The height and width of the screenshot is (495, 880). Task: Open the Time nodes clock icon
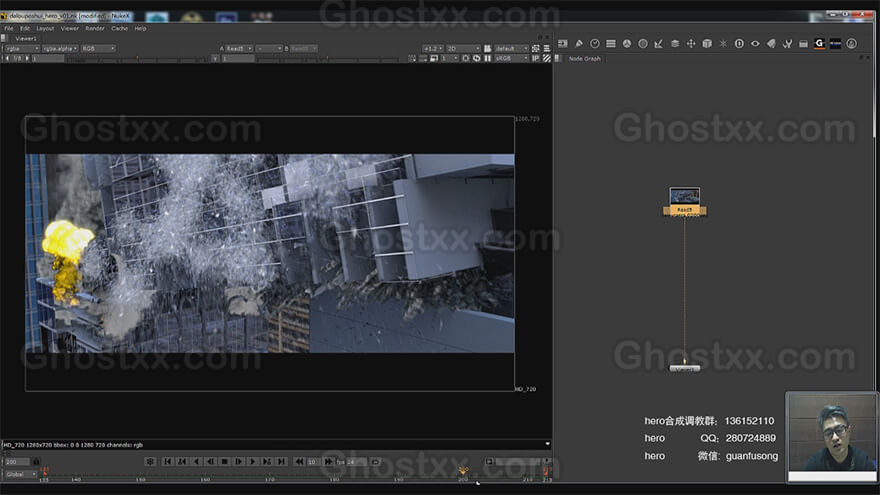(595, 44)
